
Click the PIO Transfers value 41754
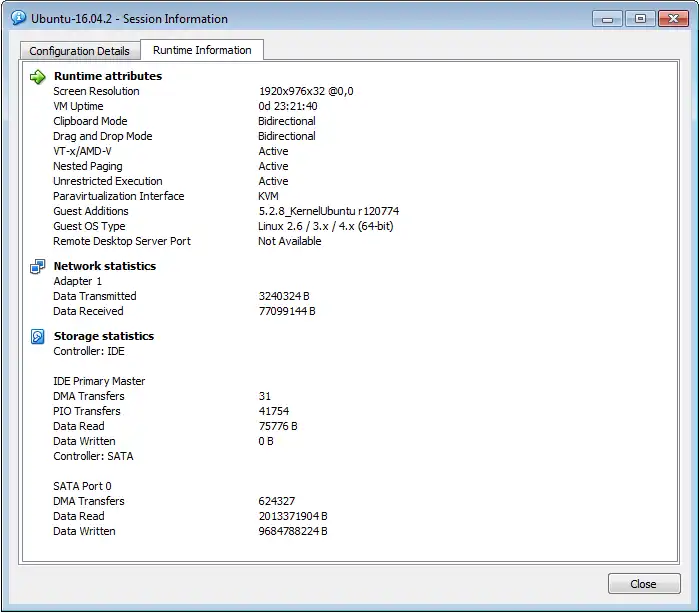274,411
